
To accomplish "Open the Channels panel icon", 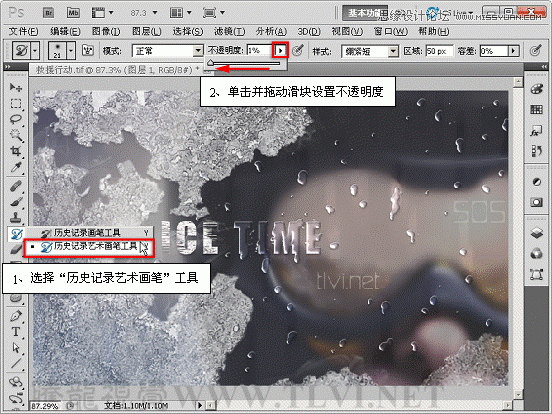I will (x=536, y=253).
